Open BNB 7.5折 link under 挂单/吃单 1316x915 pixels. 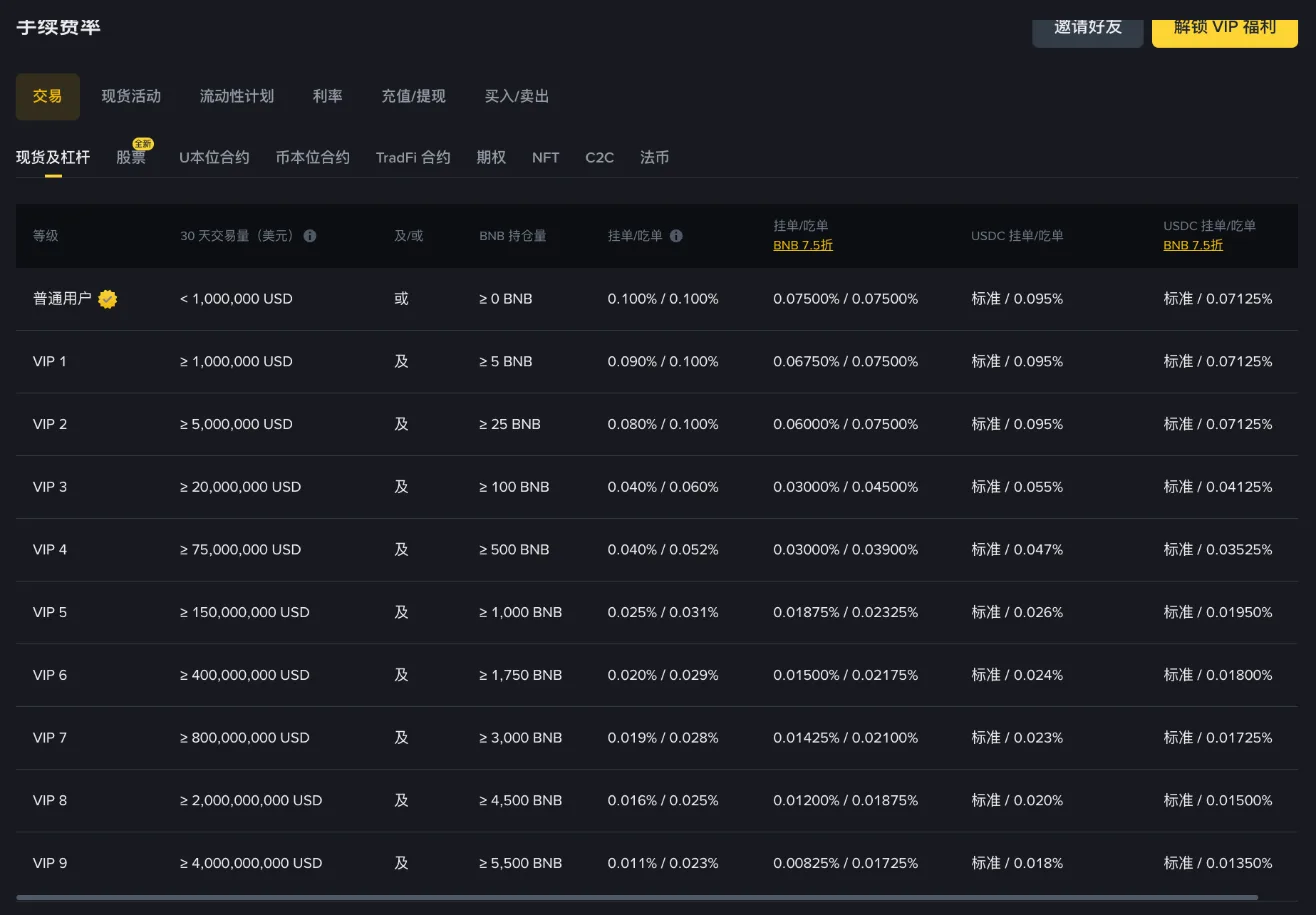803,245
